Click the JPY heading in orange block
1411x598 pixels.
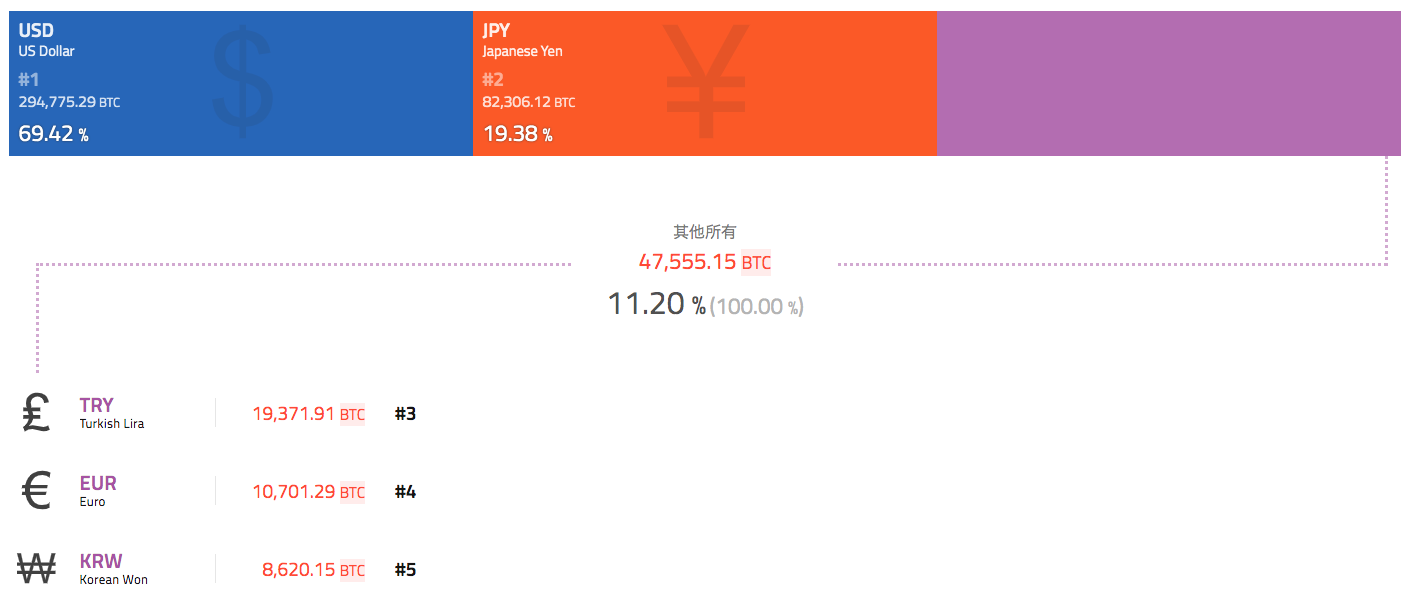pos(496,31)
